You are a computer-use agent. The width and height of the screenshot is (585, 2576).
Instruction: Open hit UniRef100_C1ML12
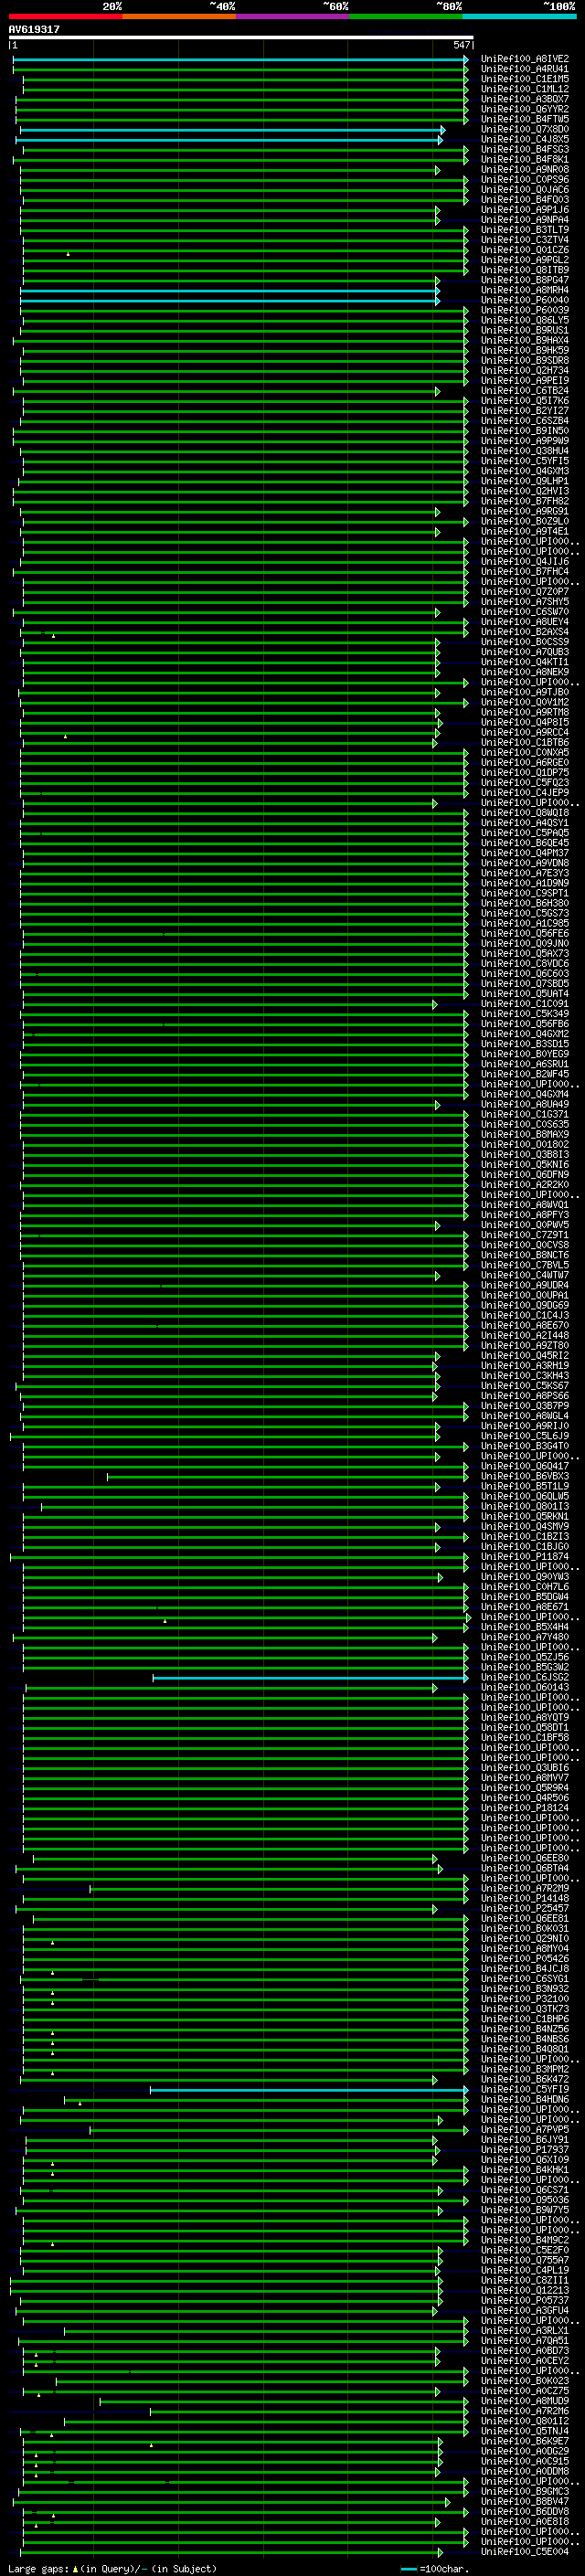(525, 89)
